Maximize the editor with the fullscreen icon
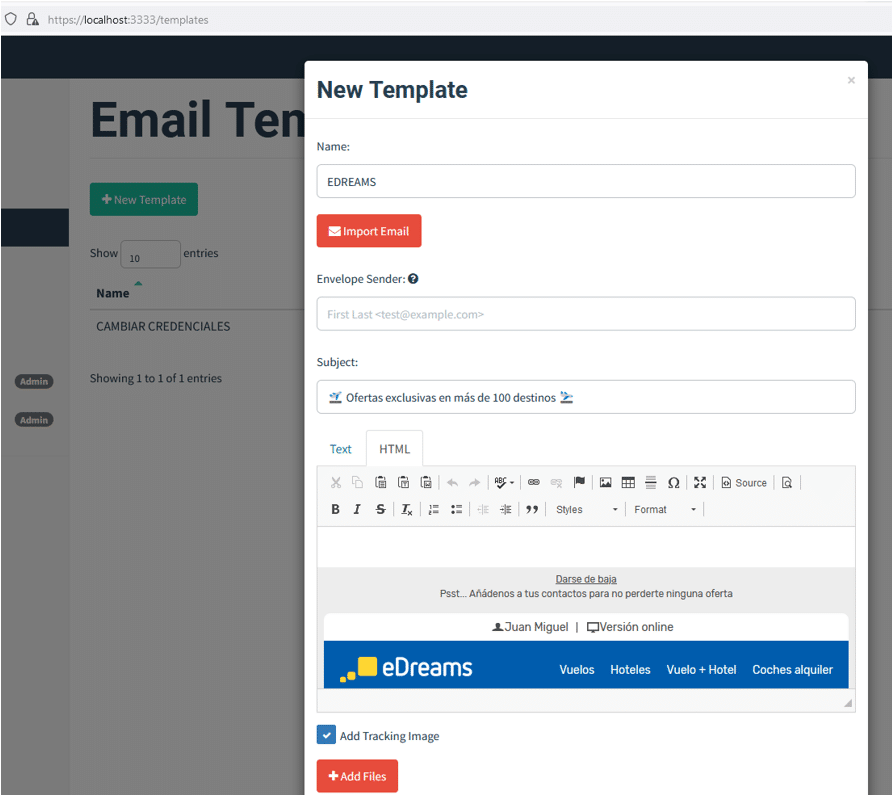The height and width of the screenshot is (798, 892). pos(700,482)
